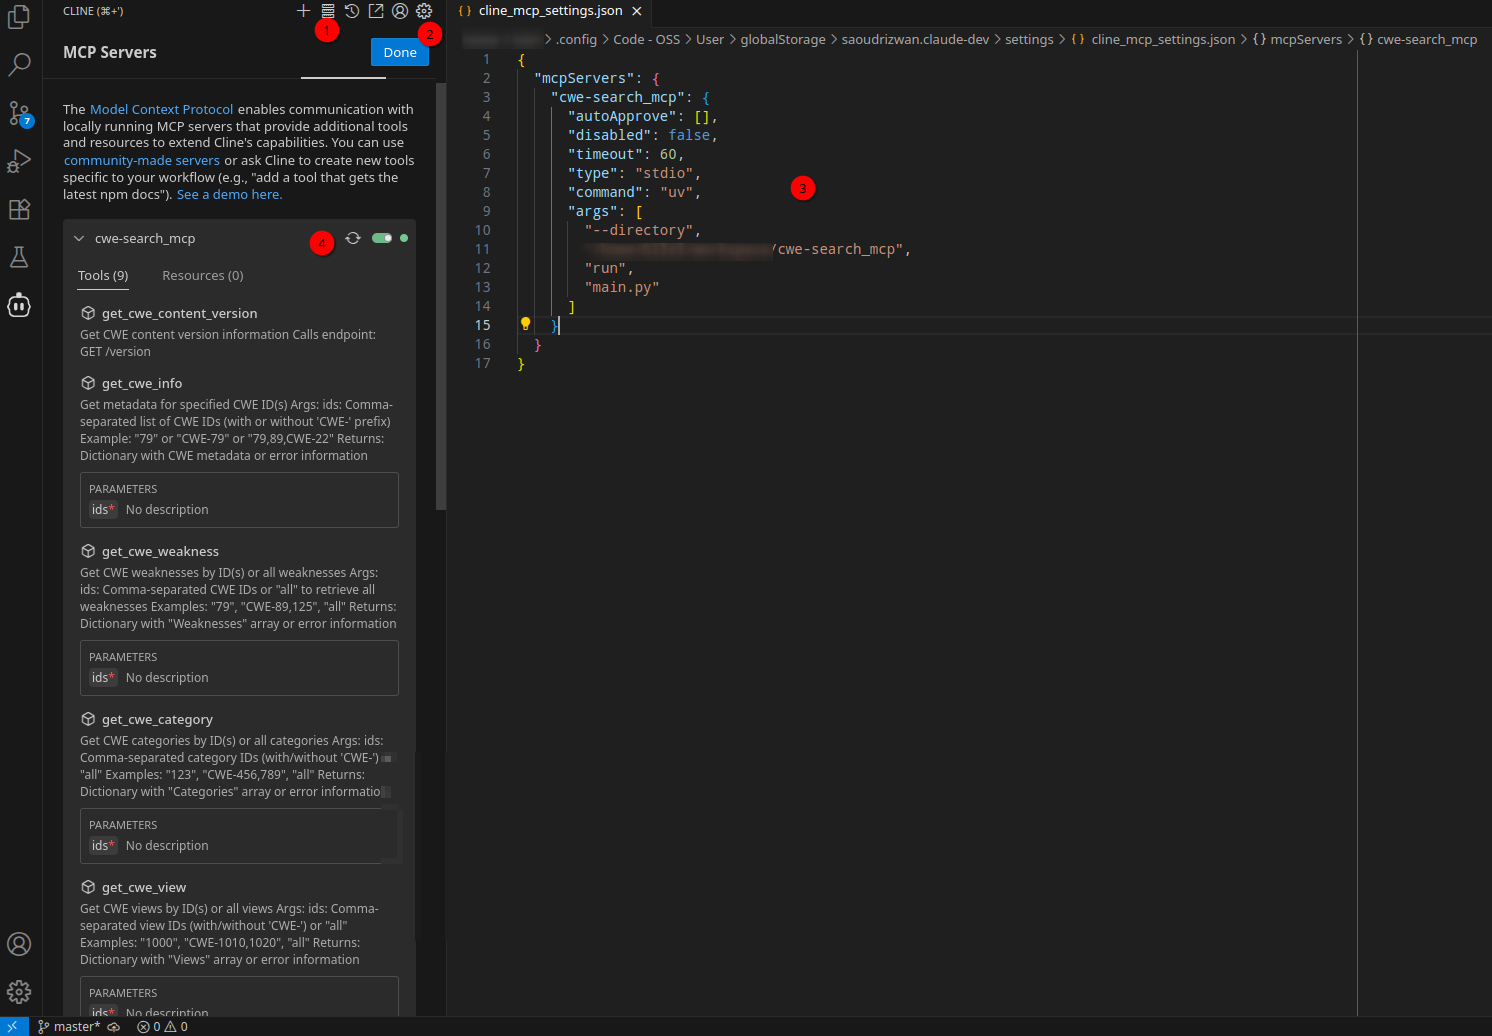Viewport: 1492px width, 1036px height.
Task: Click the lightbulb code action on line 15
Action: tap(525, 324)
